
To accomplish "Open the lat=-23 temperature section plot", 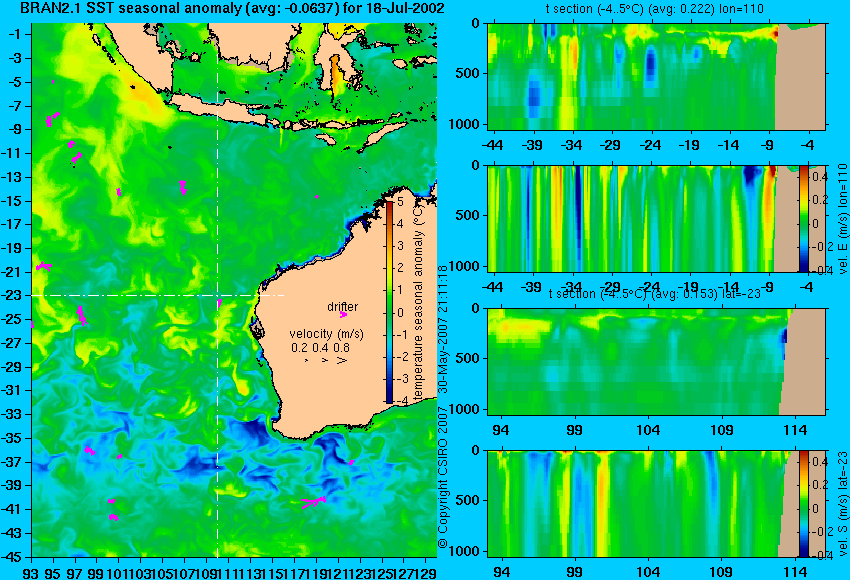I will click(656, 362).
